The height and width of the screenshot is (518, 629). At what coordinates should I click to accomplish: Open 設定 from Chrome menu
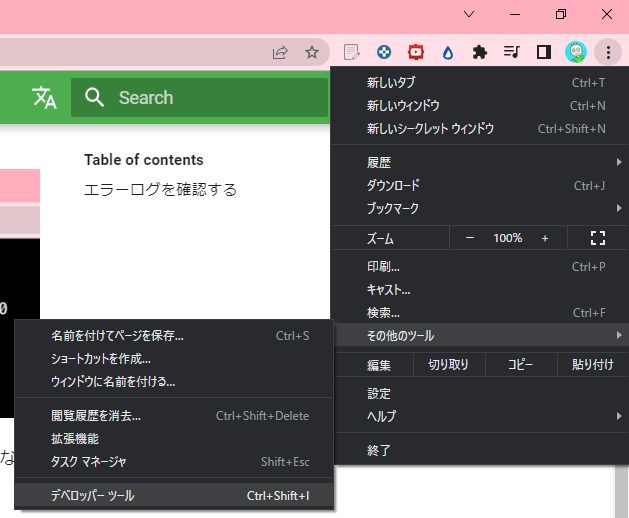(480, 393)
